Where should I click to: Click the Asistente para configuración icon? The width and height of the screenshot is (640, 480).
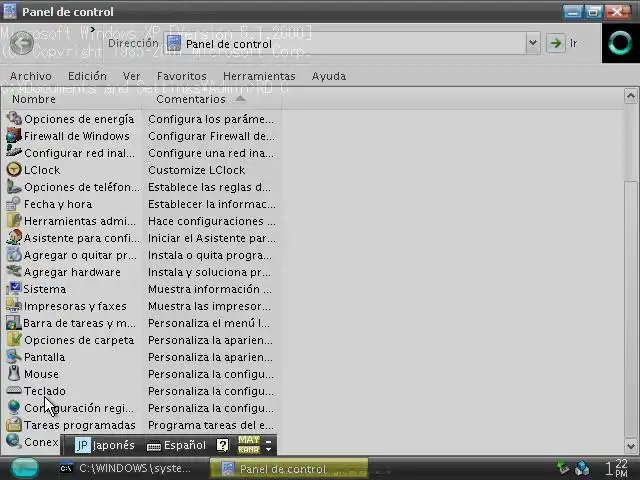[x=14, y=238]
